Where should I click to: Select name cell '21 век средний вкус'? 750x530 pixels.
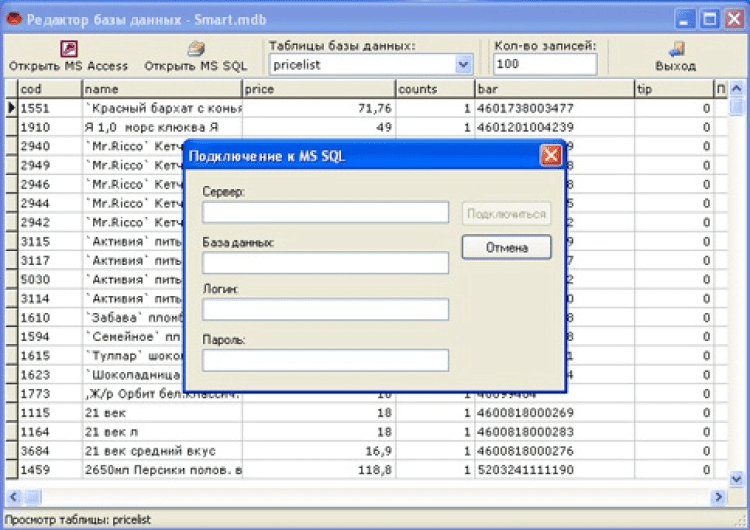[162, 451]
